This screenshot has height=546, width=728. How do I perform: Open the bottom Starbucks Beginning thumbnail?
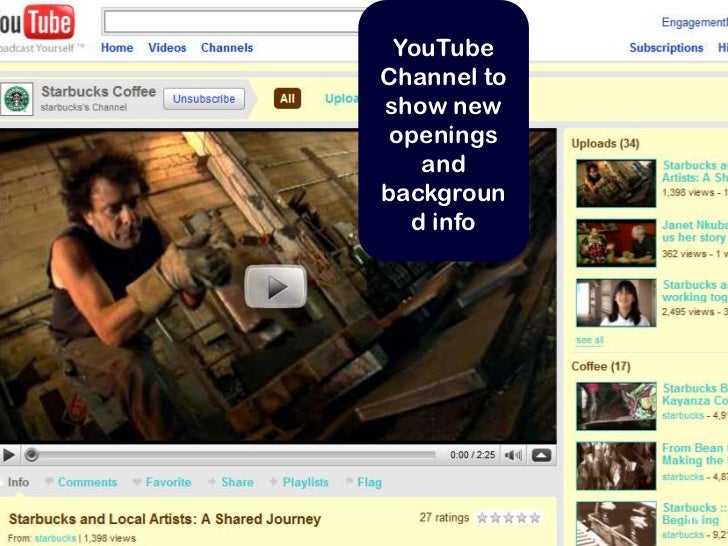[x=616, y=524]
